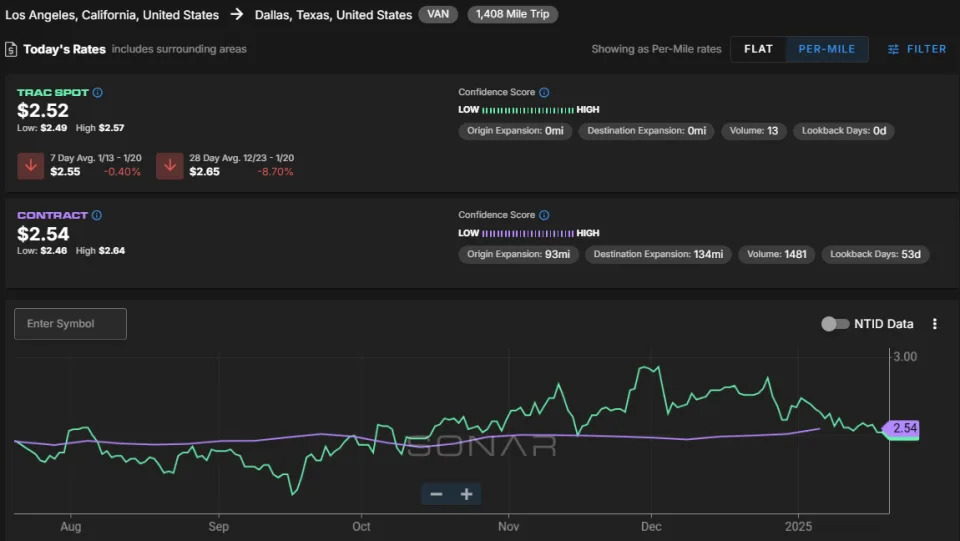Click the Los Angeles, California origin text
Image resolution: width=960 pixels, height=541 pixels.
pyautogui.click(x=112, y=15)
